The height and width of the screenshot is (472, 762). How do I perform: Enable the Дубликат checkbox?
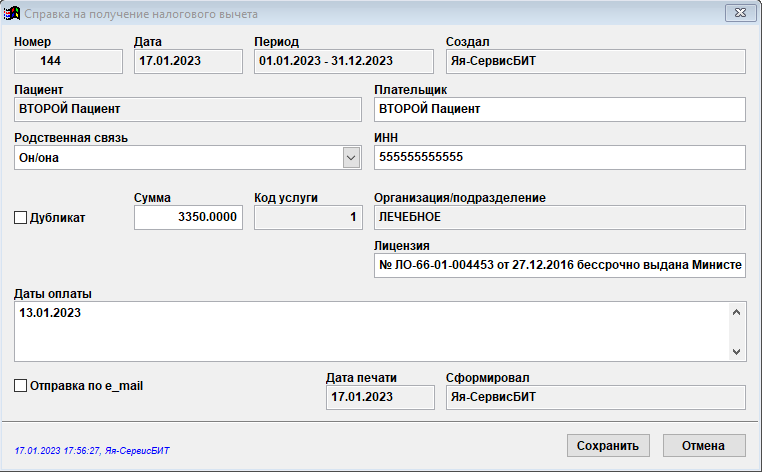tap(21, 217)
